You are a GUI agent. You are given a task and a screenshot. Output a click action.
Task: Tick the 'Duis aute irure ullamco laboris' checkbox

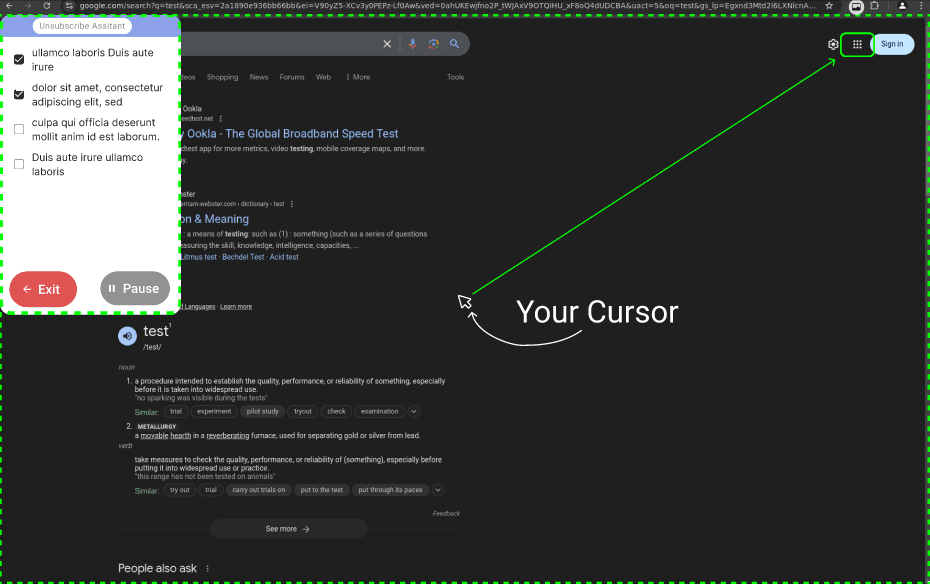pos(19,164)
